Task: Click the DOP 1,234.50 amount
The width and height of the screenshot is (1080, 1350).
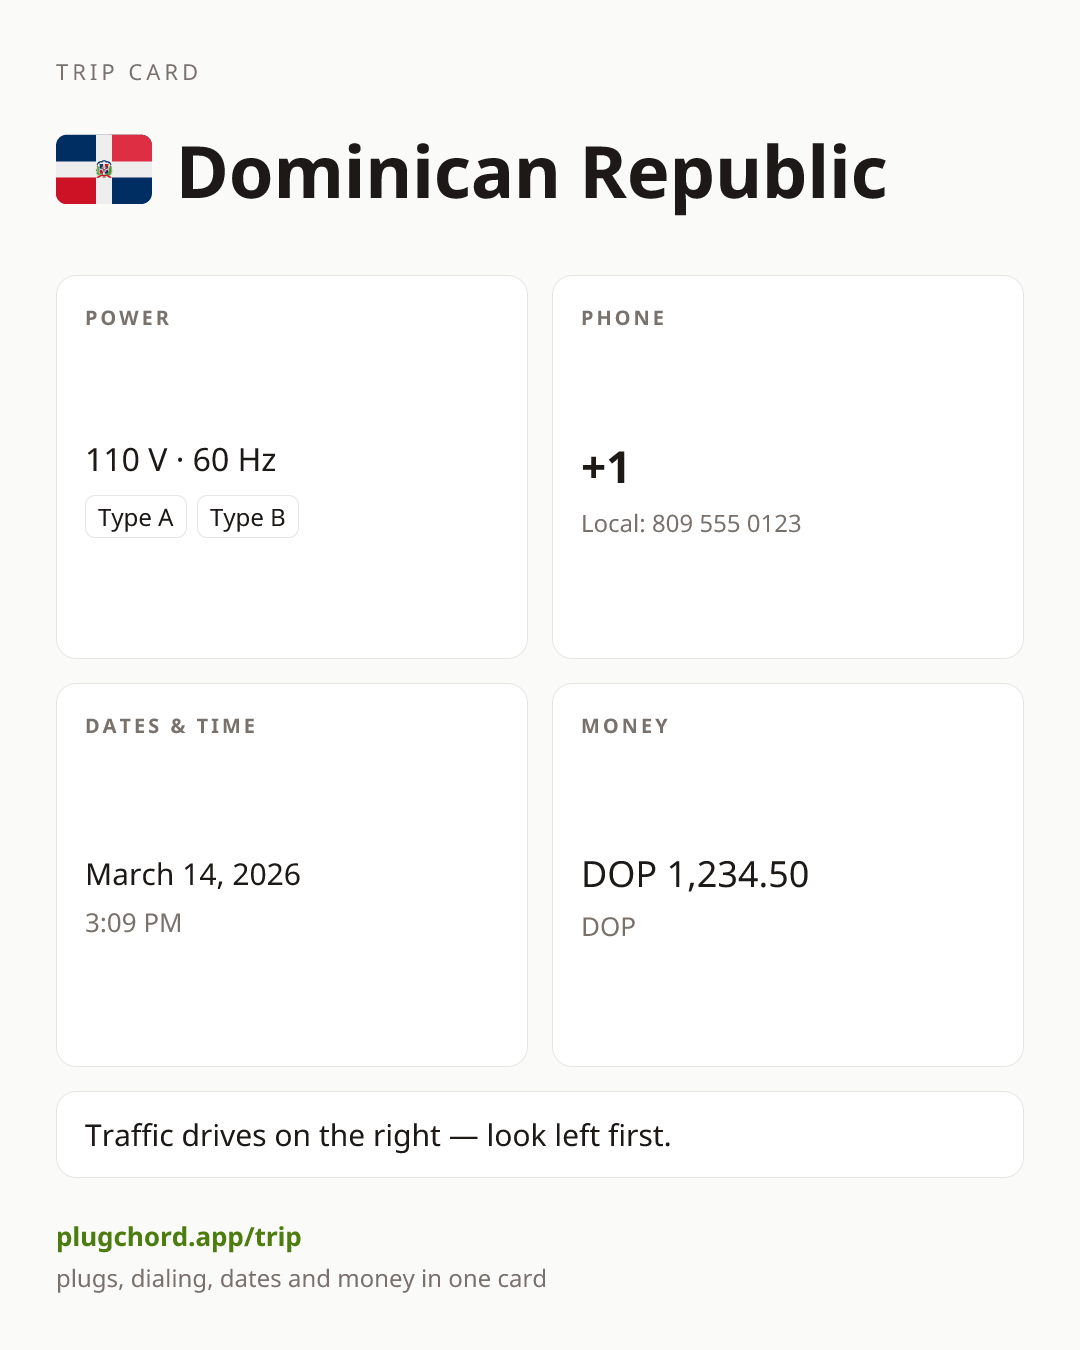Action: 695,874
